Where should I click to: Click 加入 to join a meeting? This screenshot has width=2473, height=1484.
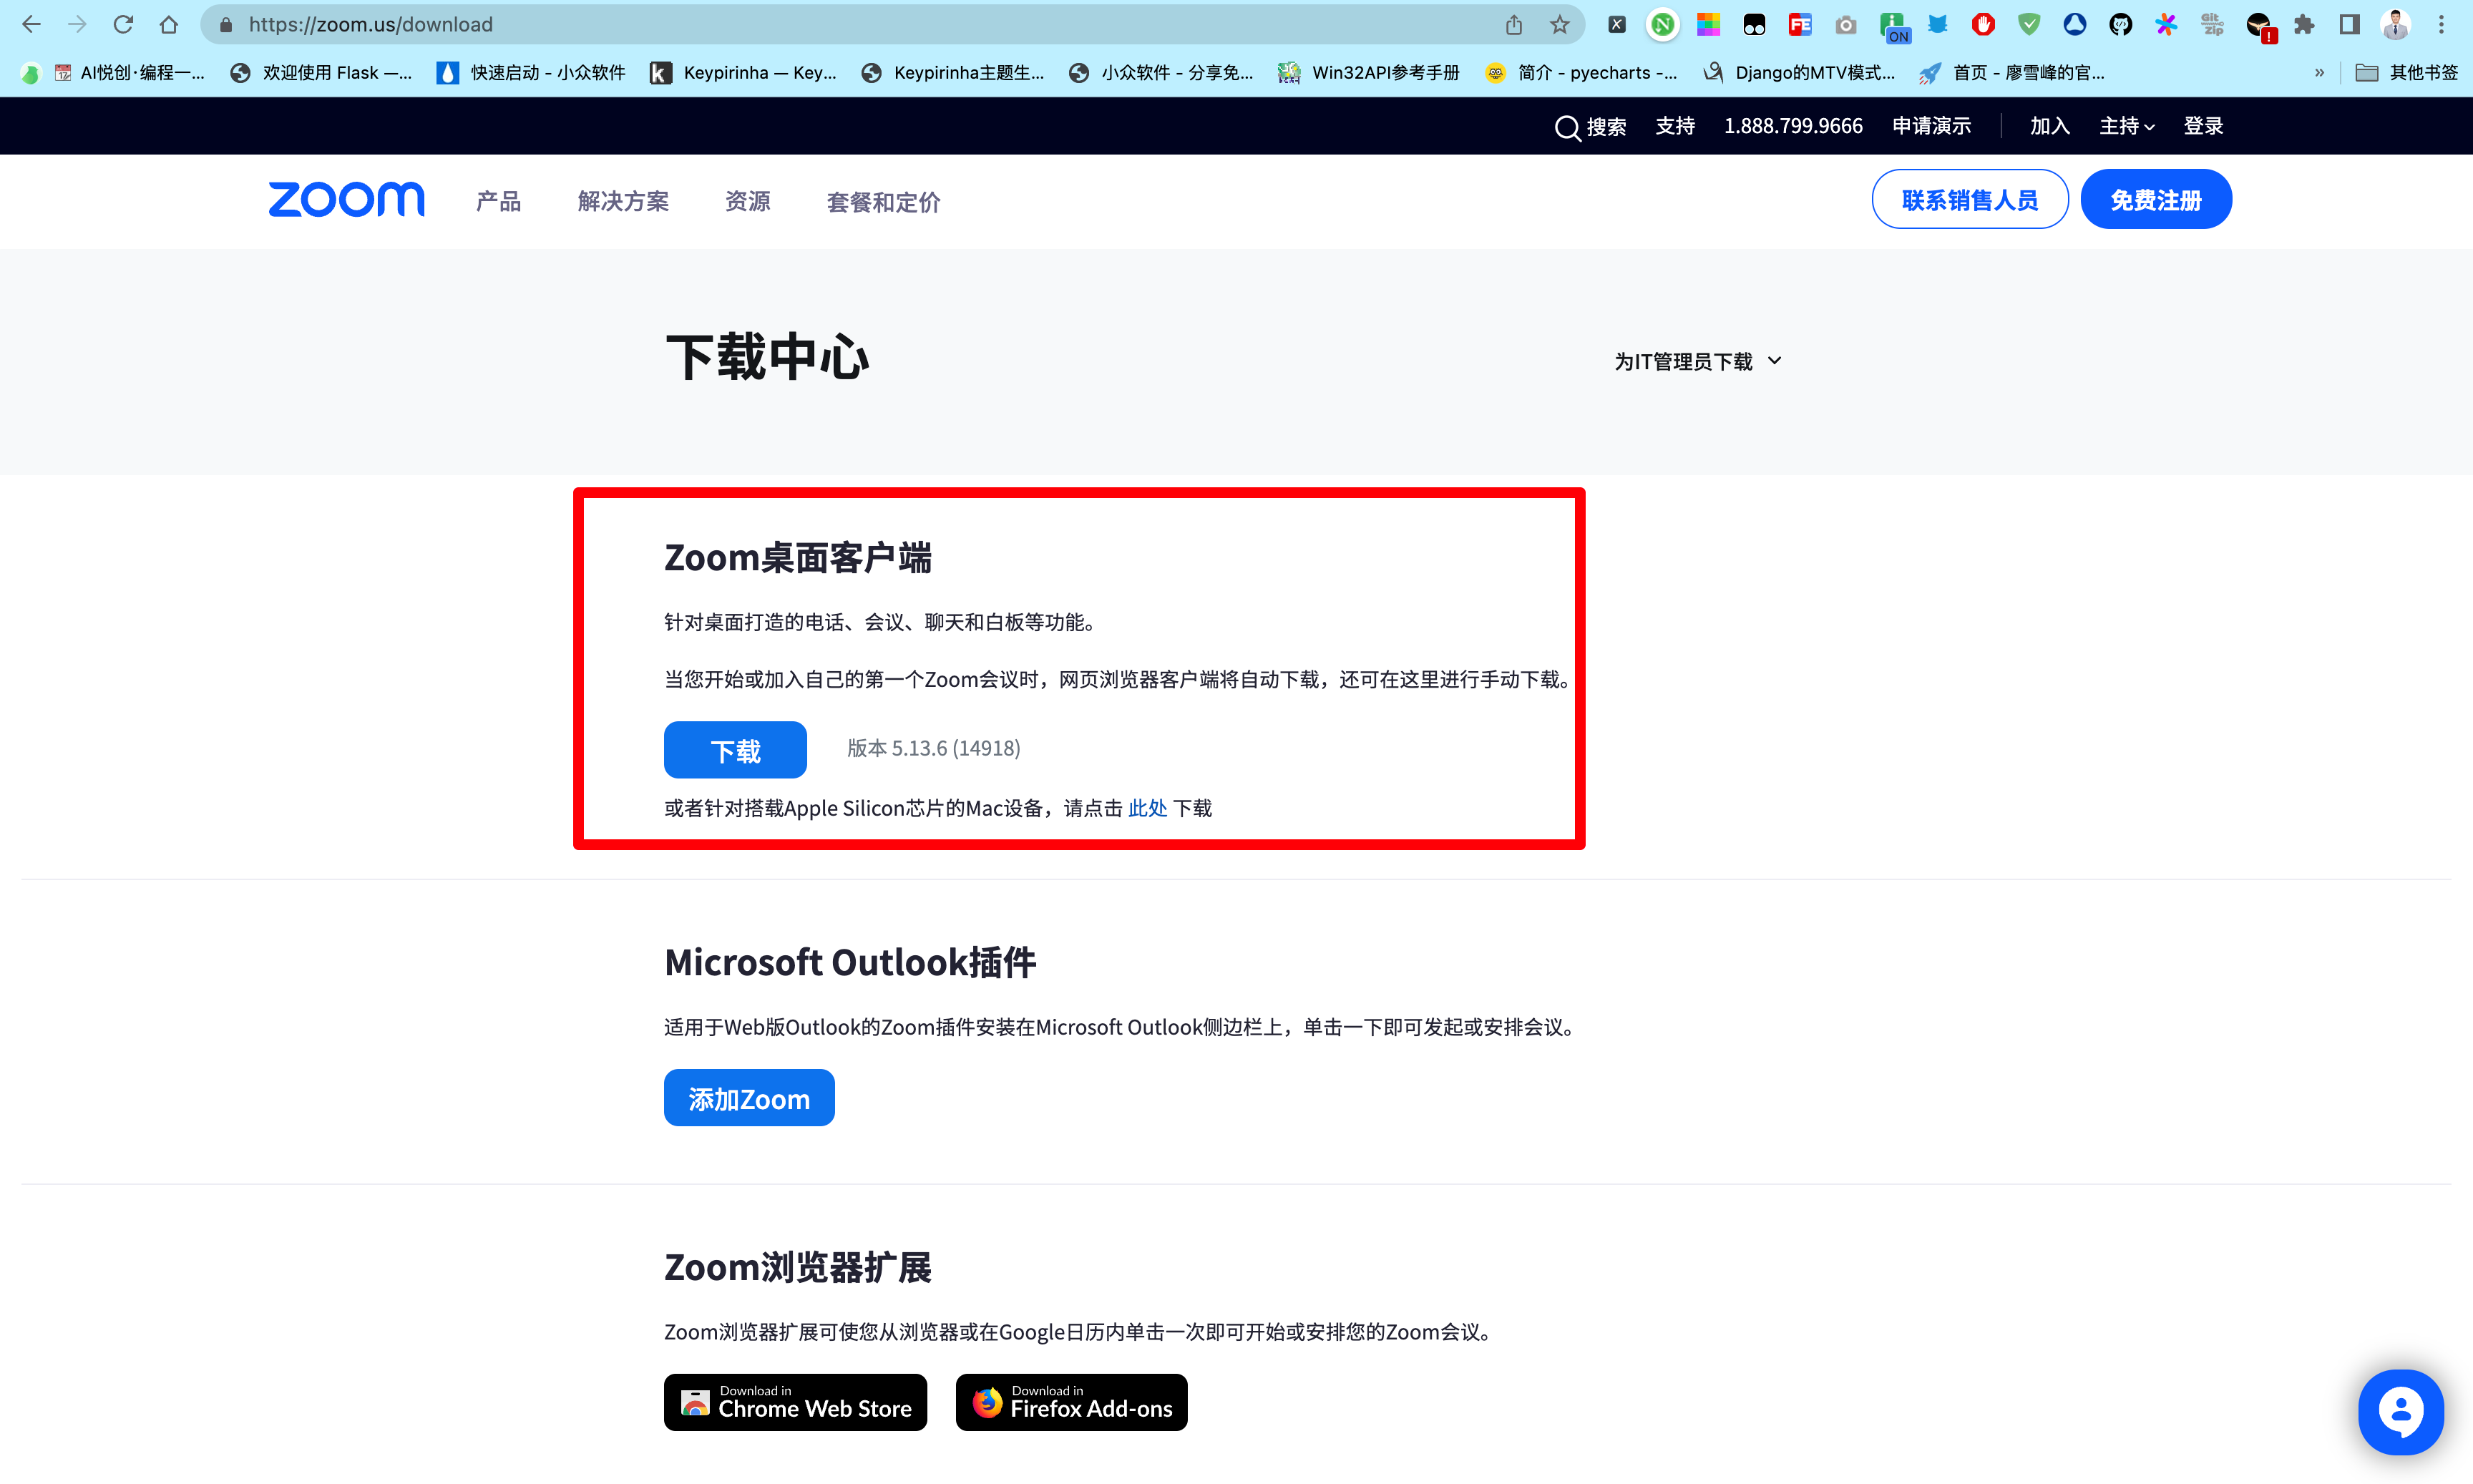[x=2050, y=126]
